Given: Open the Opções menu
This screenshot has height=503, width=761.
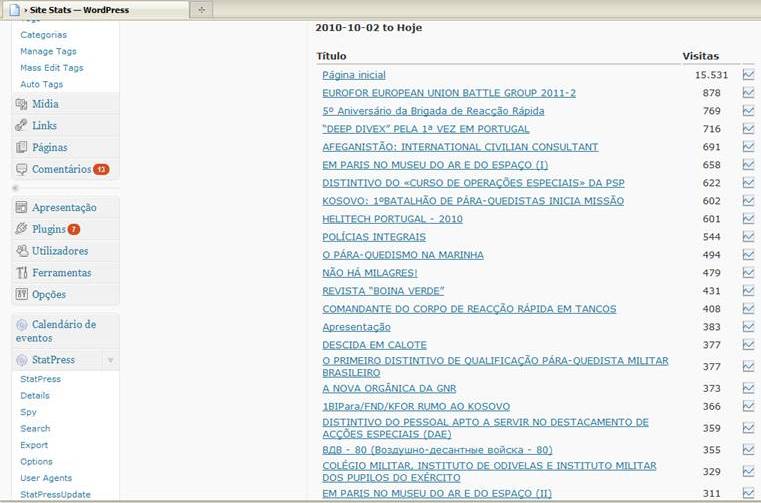Looking at the screenshot, I should (49, 294).
